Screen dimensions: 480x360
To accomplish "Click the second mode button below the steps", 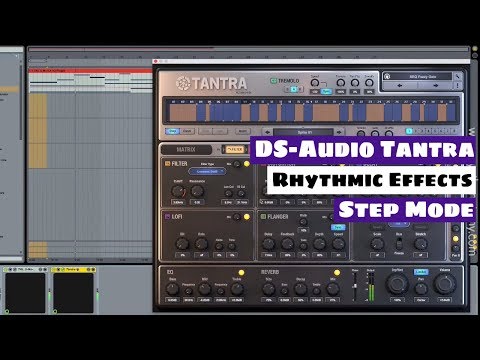I will pyautogui.click(x=187, y=131).
